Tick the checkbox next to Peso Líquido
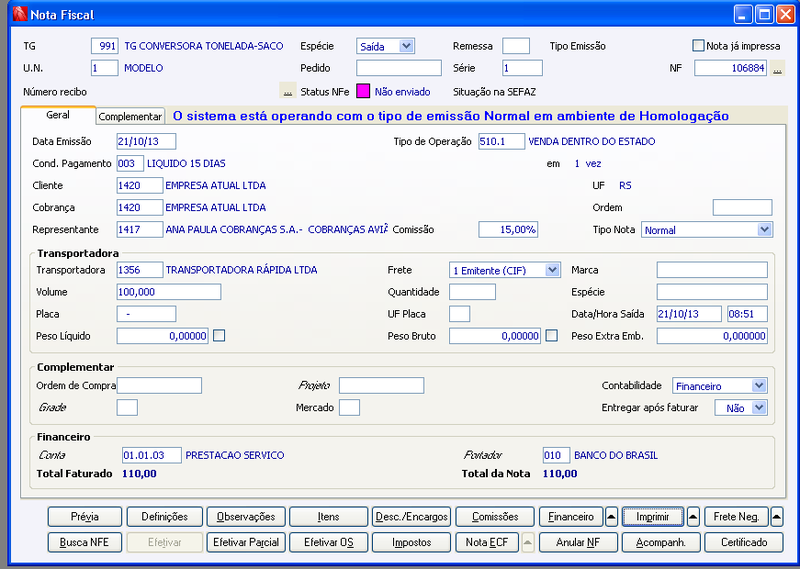Screen dimensions: 800x569 (219, 336)
